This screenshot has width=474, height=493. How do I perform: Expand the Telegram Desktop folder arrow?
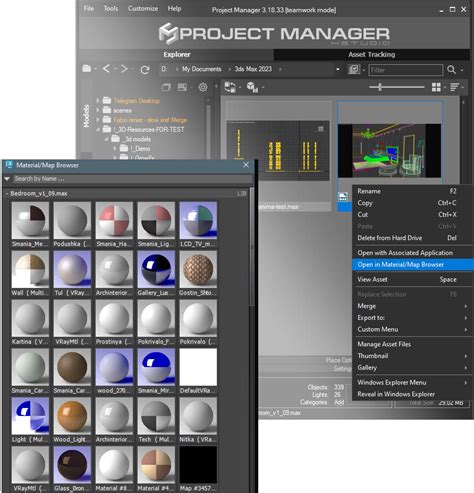coord(98,100)
